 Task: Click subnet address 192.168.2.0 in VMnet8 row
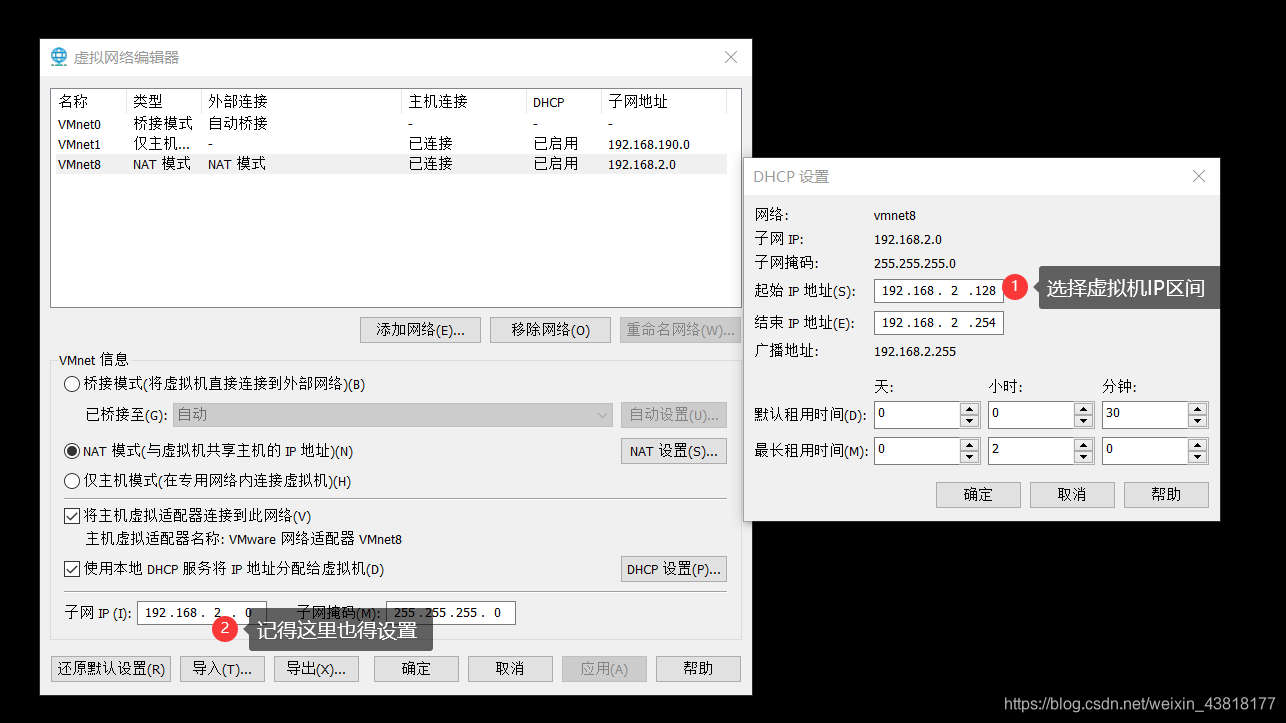click(x=642, y=165)
